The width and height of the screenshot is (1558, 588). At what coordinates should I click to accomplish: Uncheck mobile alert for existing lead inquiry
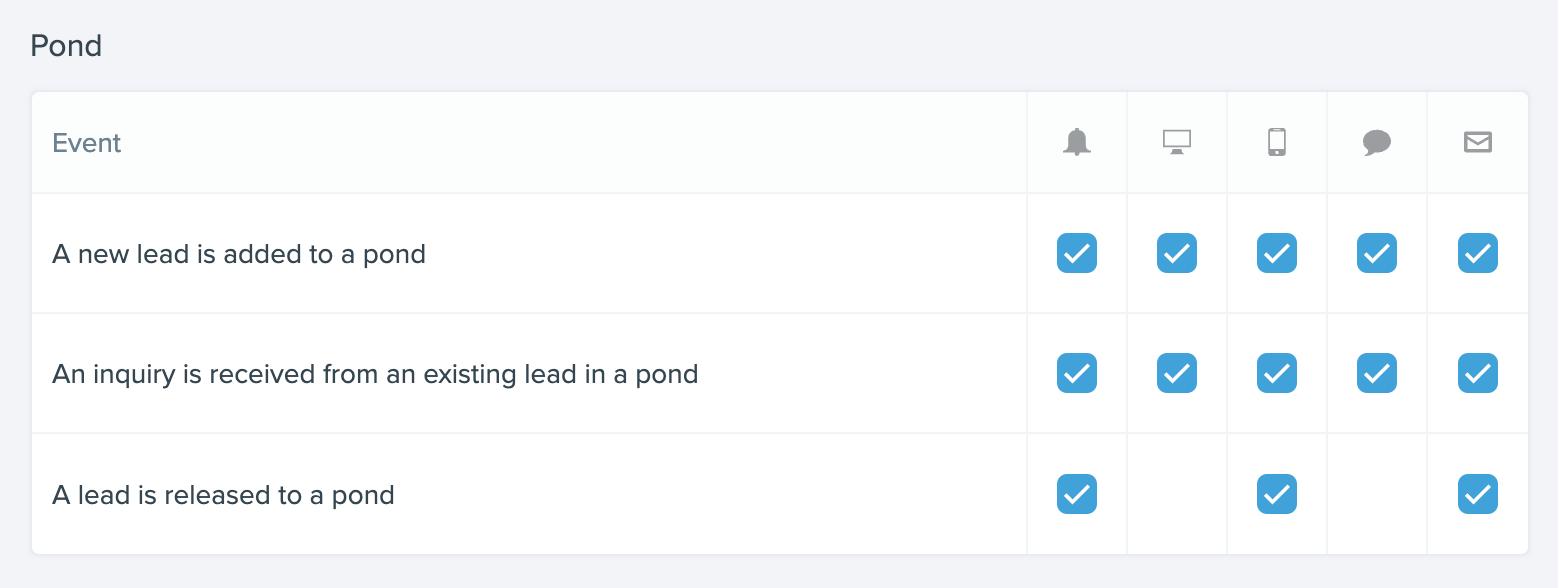pyautogui.click(x=1277, y=373)
